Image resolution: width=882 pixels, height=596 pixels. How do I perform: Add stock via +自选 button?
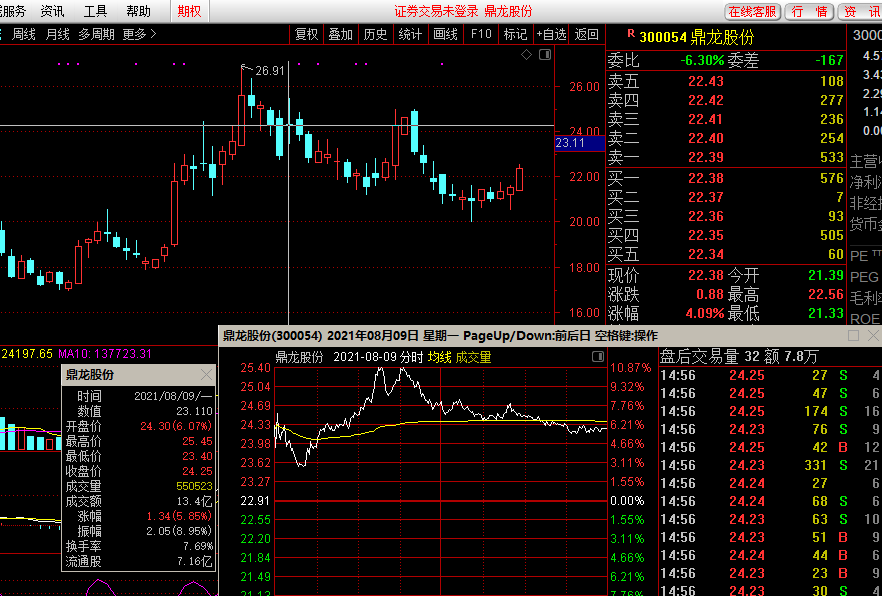[551, 34]
